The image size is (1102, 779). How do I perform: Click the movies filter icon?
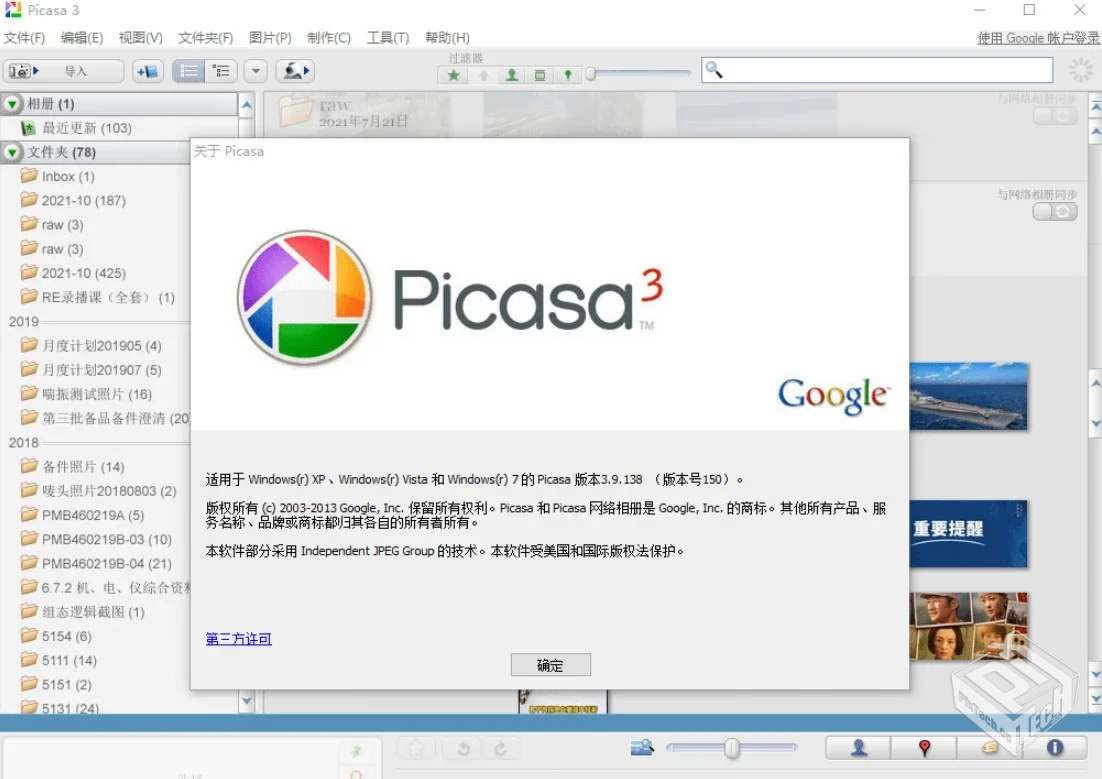pyautogui.click(x=540, y=74)
